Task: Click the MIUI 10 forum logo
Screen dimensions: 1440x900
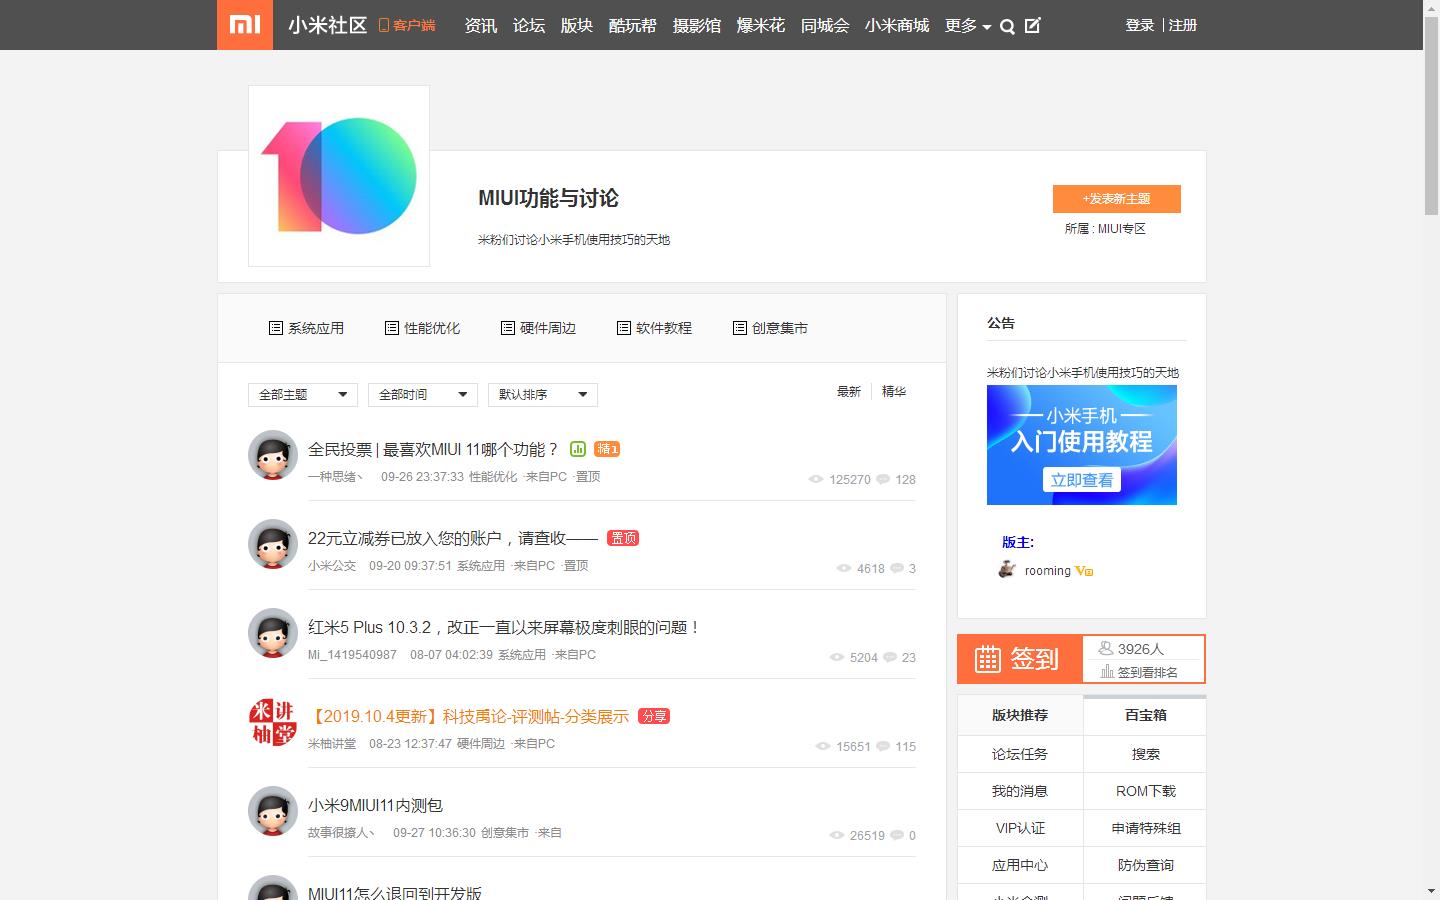Action: [x=339, y=176]
